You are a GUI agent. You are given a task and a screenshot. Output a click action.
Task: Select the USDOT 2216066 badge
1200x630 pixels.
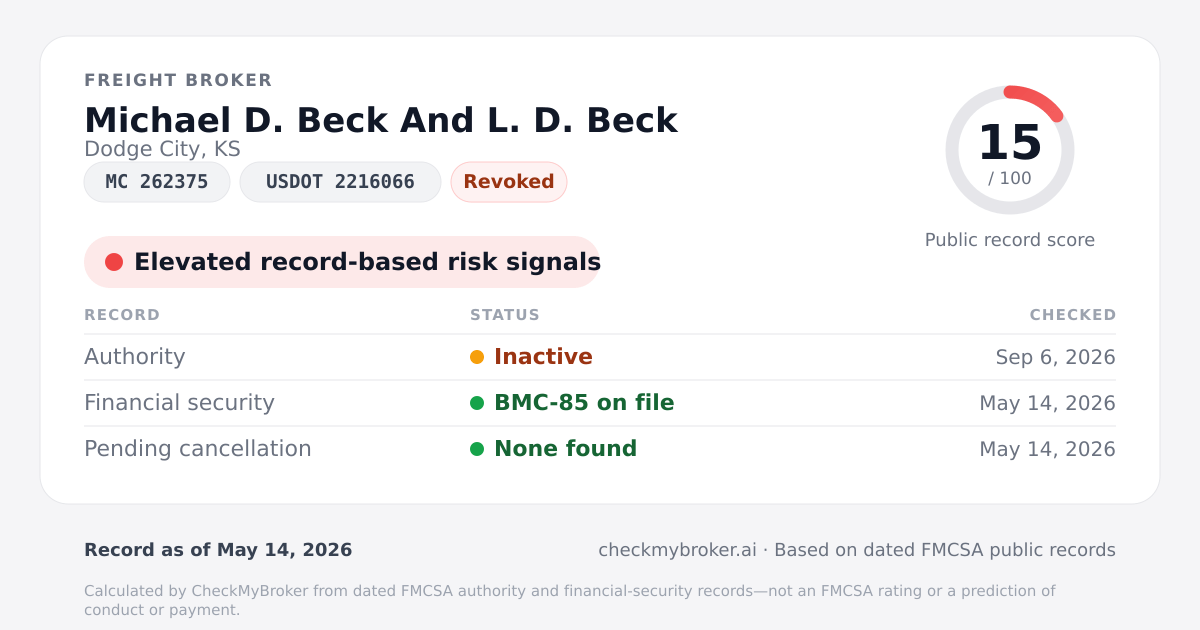340,182
